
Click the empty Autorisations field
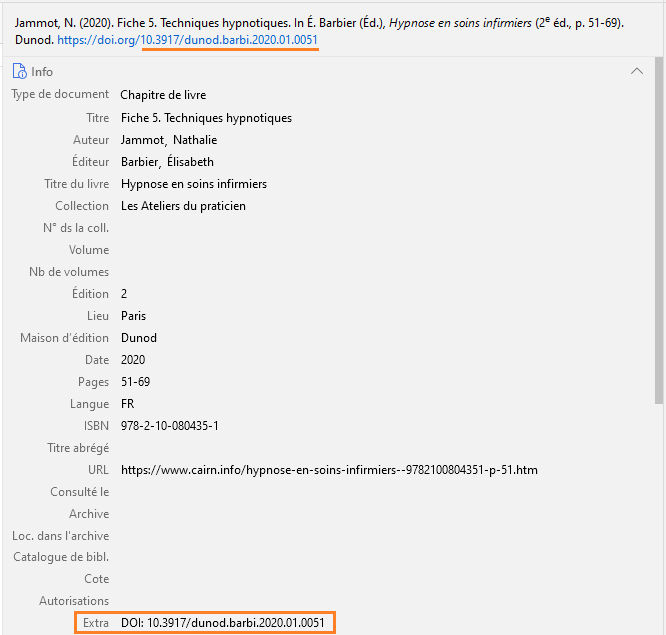(x=382, y=601)
